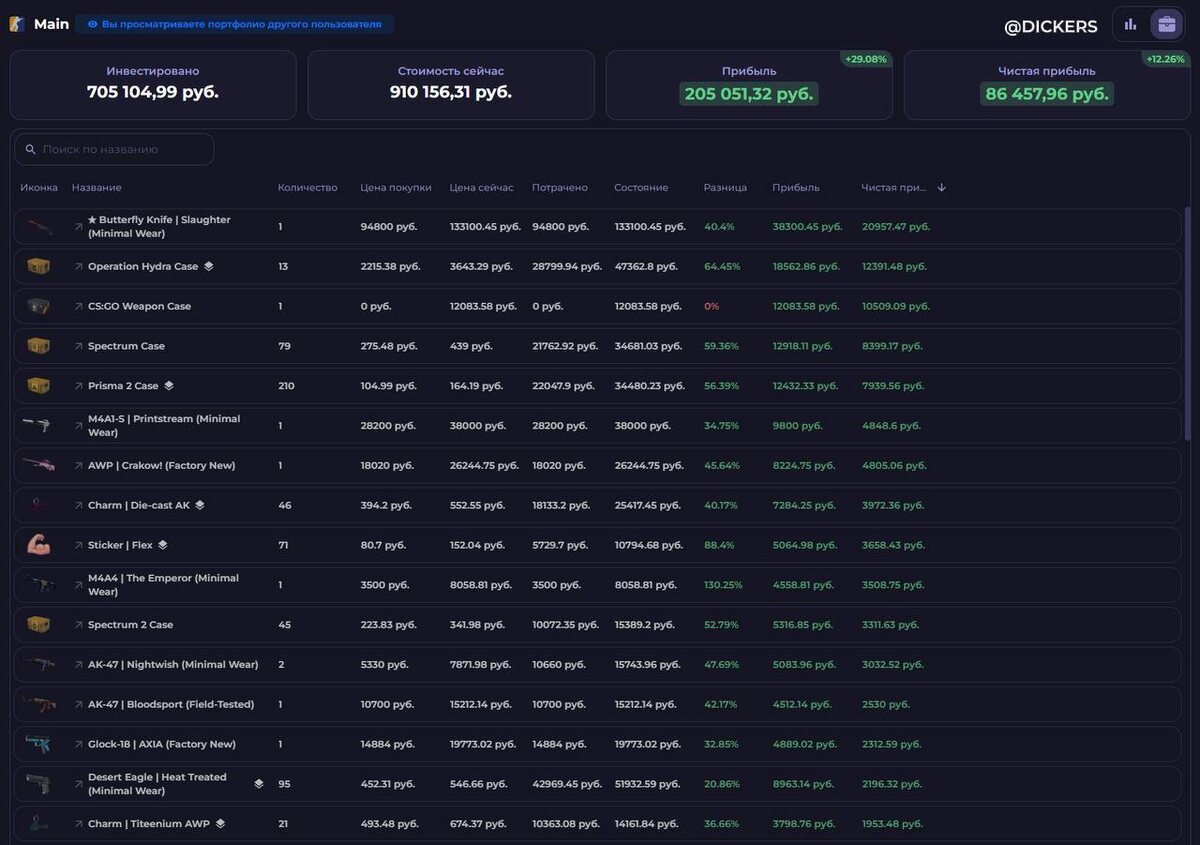The image size is (1200, 845).
Task: Open the portfolio briefcase icon
Action: click(1166, 24)
